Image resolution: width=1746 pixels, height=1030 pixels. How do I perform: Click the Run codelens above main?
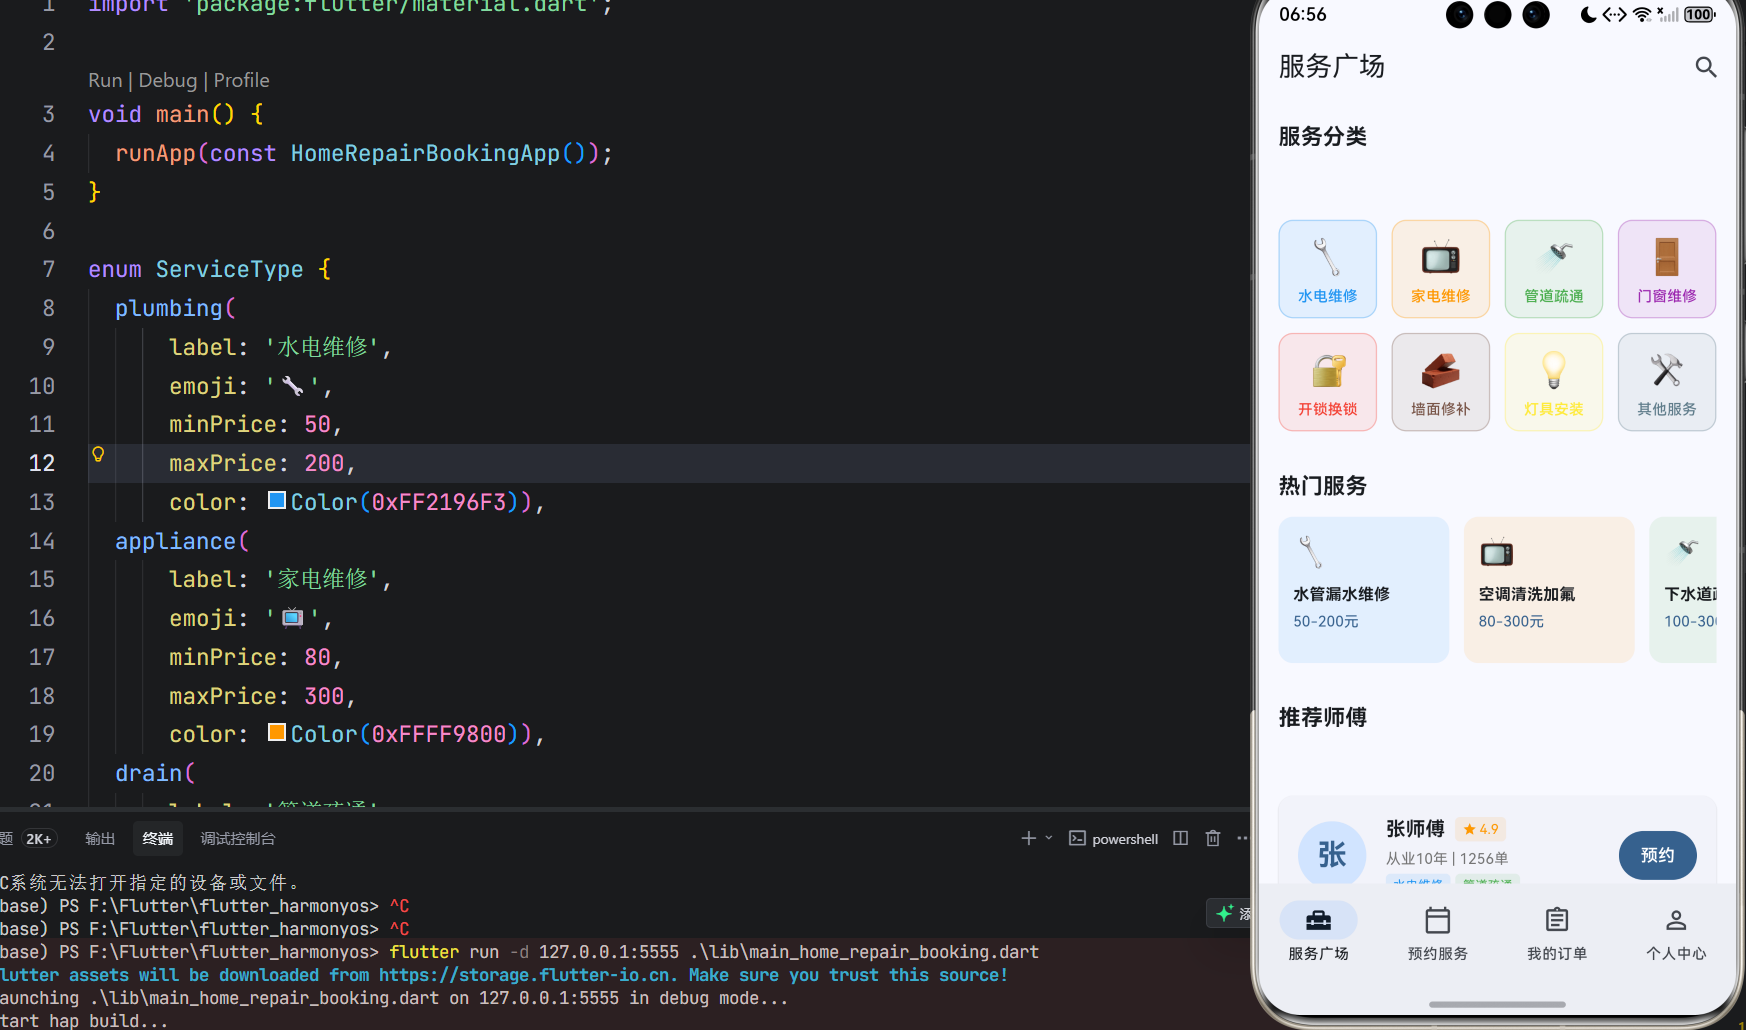pyautogui.click(x=105, y=80)
